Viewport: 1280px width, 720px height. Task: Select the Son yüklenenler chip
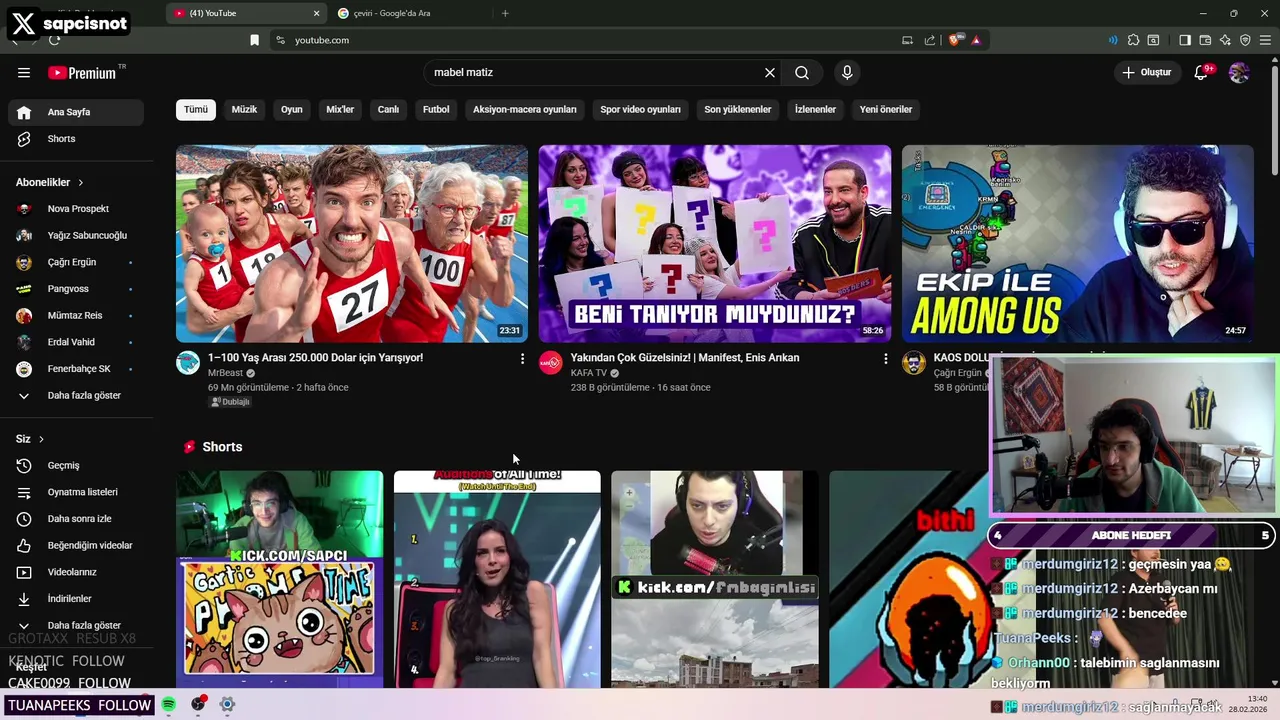pyautogui.click(x=738, y=110)
